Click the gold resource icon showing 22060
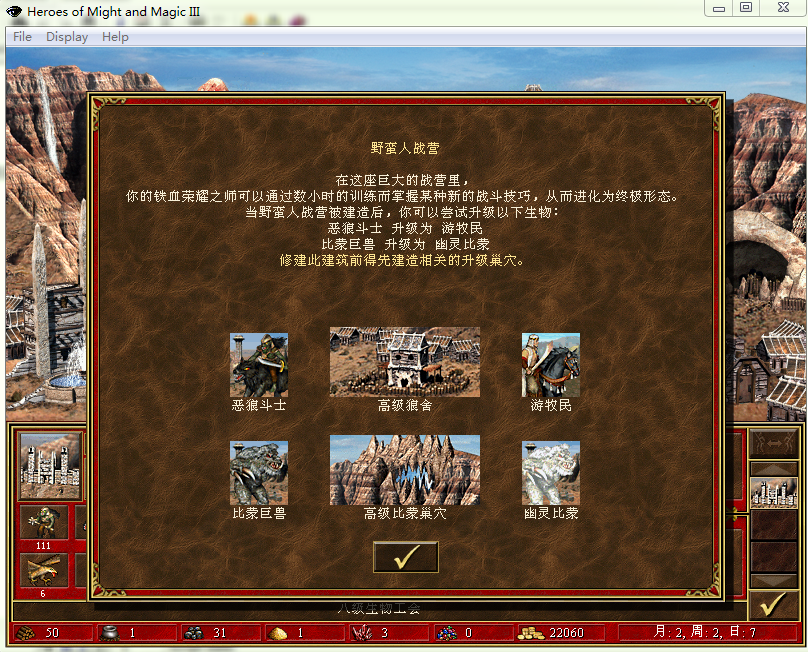The height and width of the screenshot is (652, 808). pos(531,633)
